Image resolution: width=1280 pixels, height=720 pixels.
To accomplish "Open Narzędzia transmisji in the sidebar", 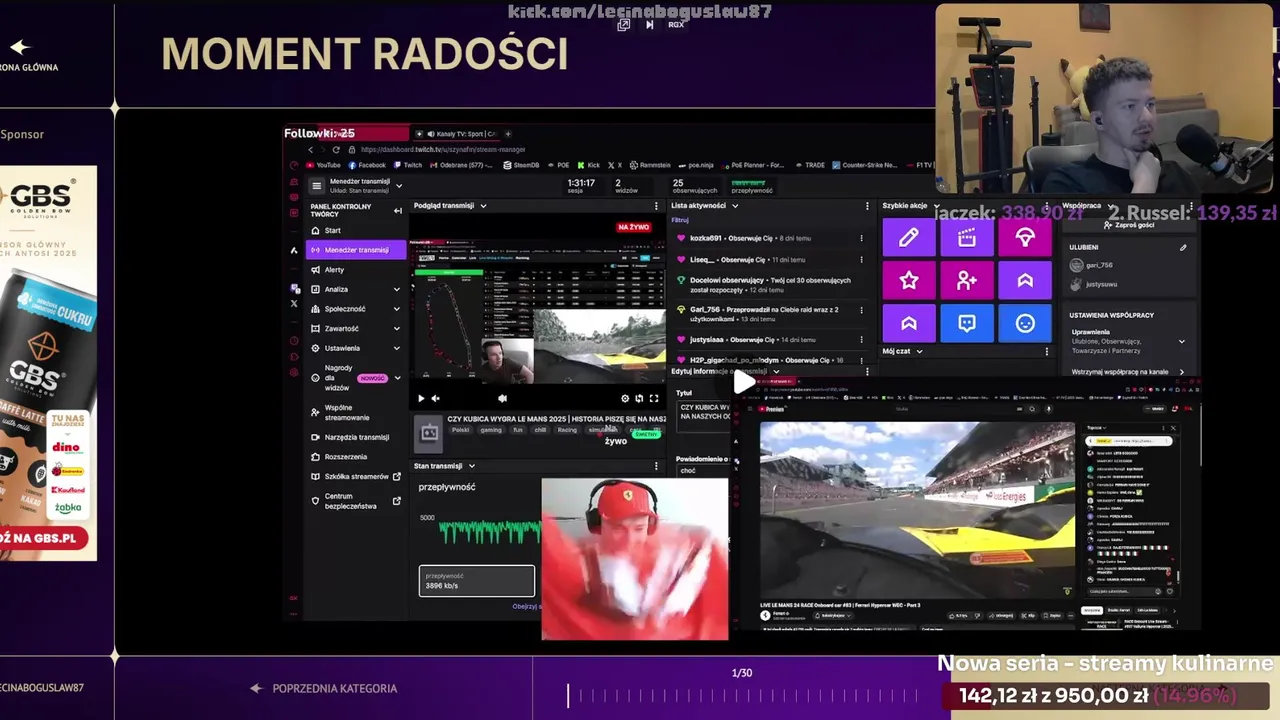I will point(355,437).
